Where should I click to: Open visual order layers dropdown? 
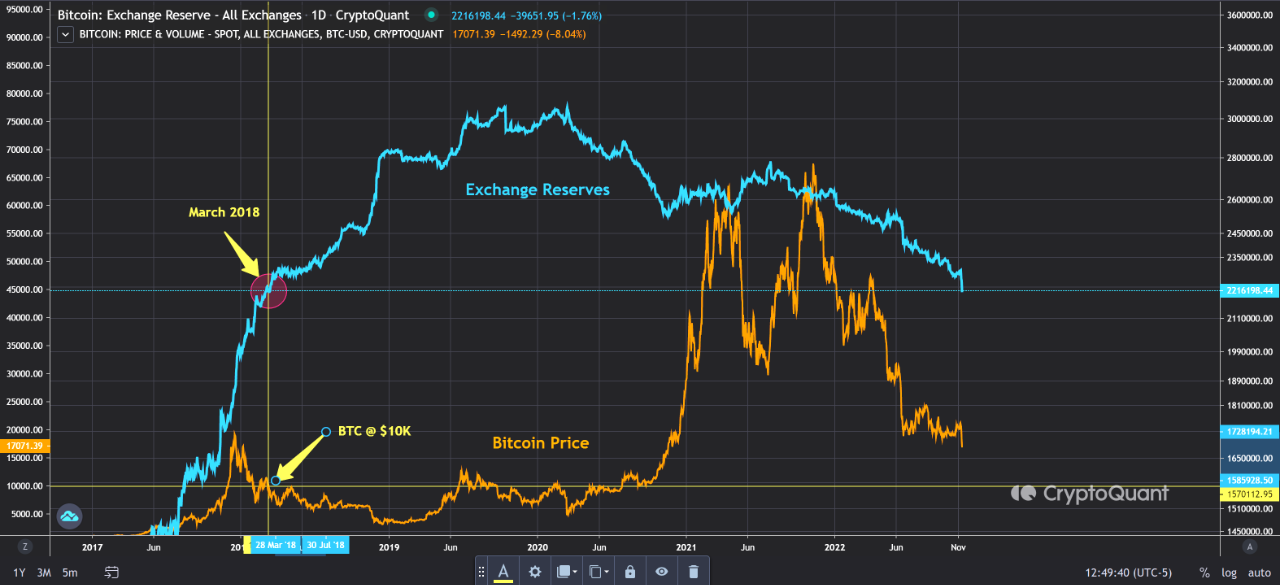click(566, 571)
